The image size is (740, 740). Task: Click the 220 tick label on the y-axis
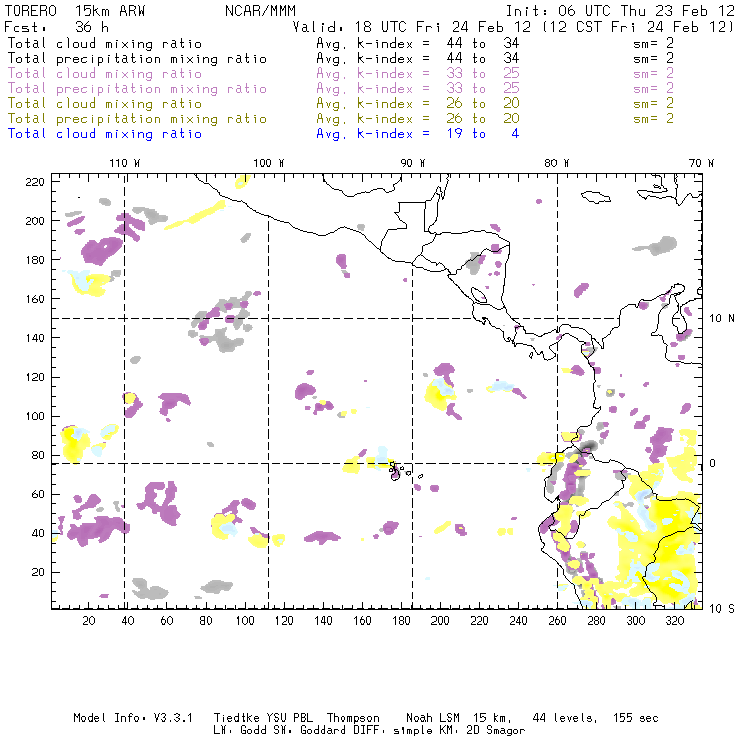point(36,181)
